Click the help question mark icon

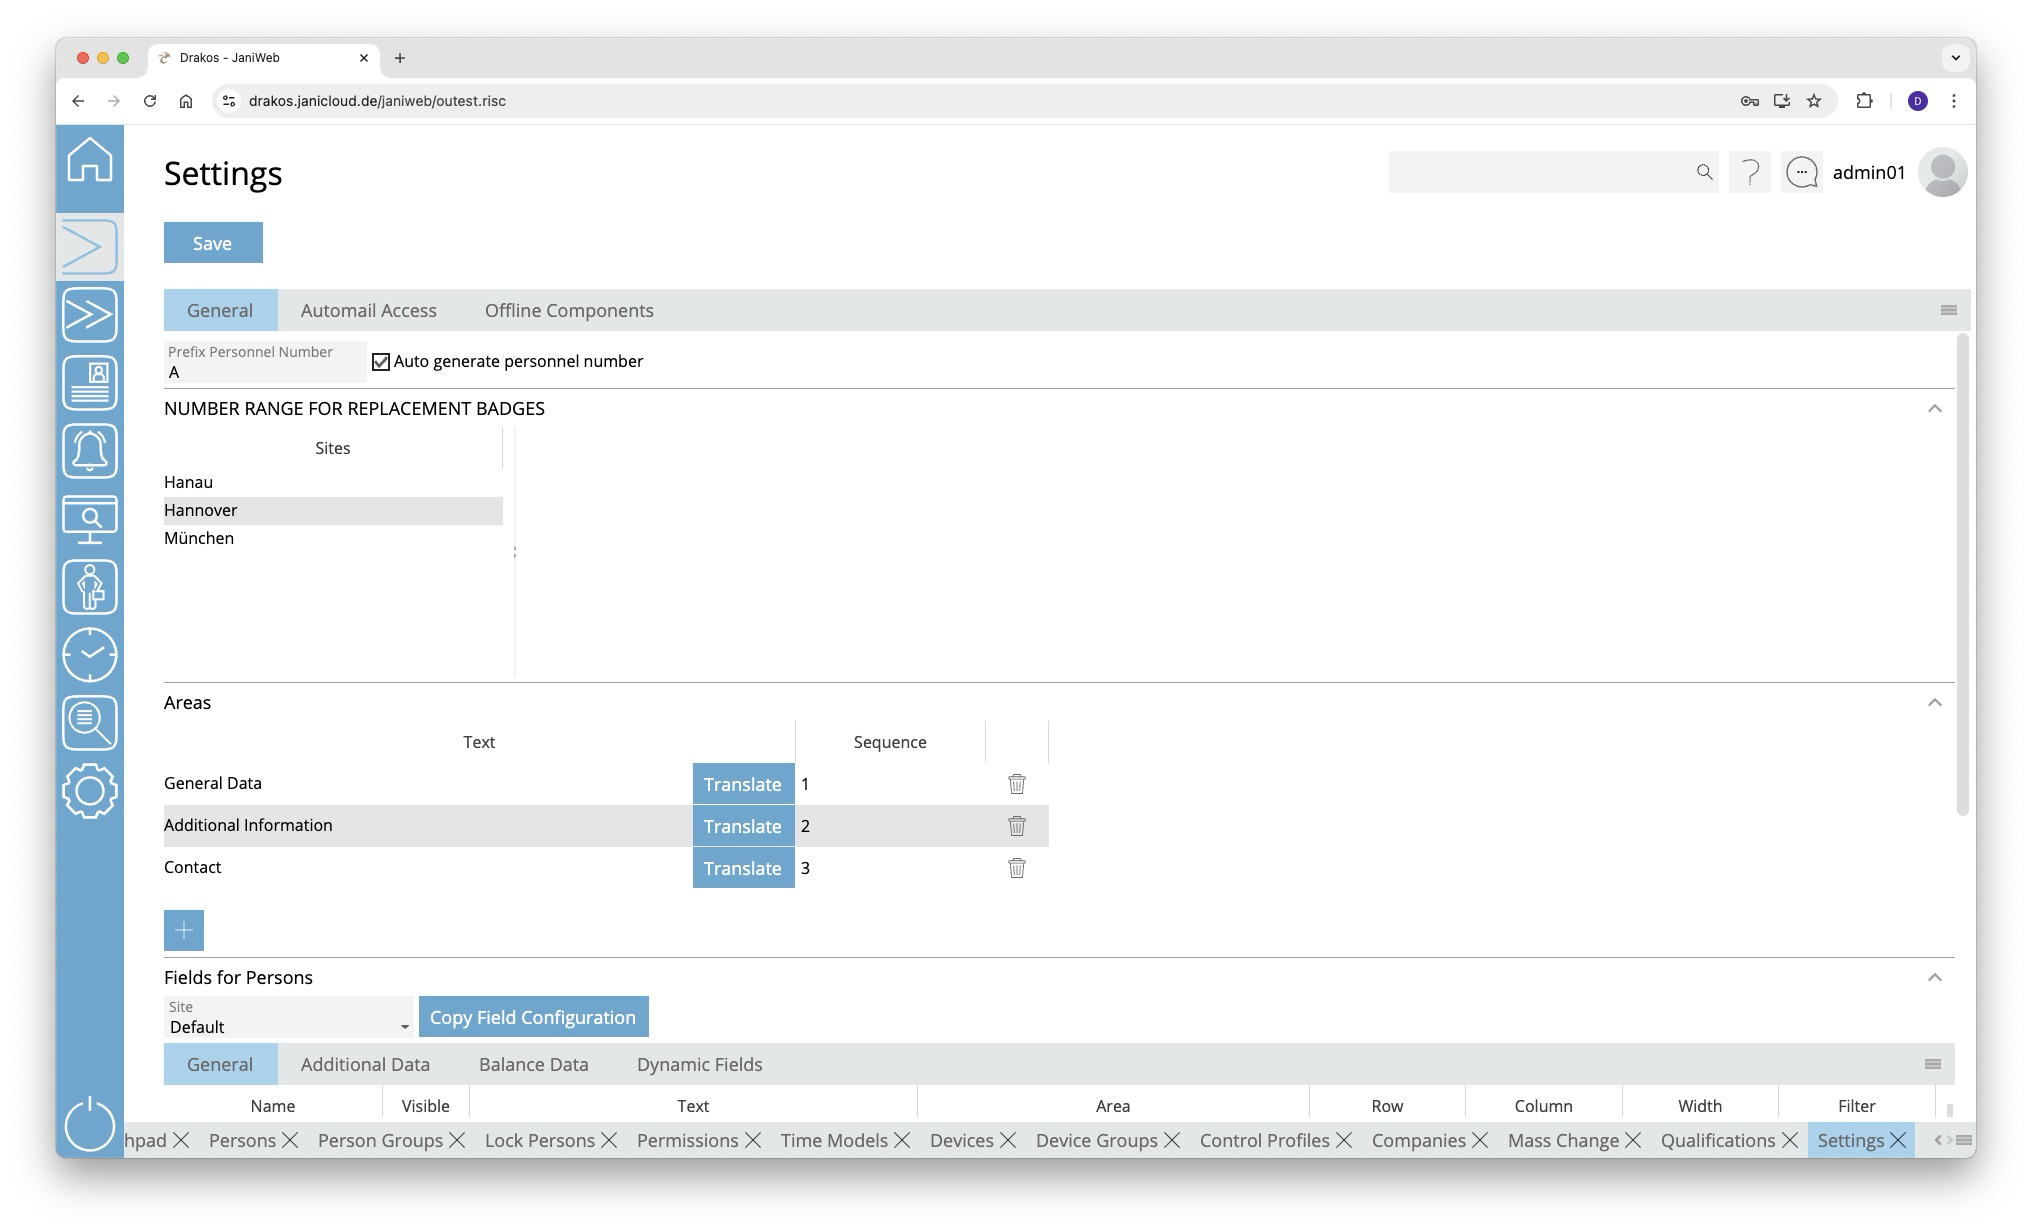pos(1750,173)
